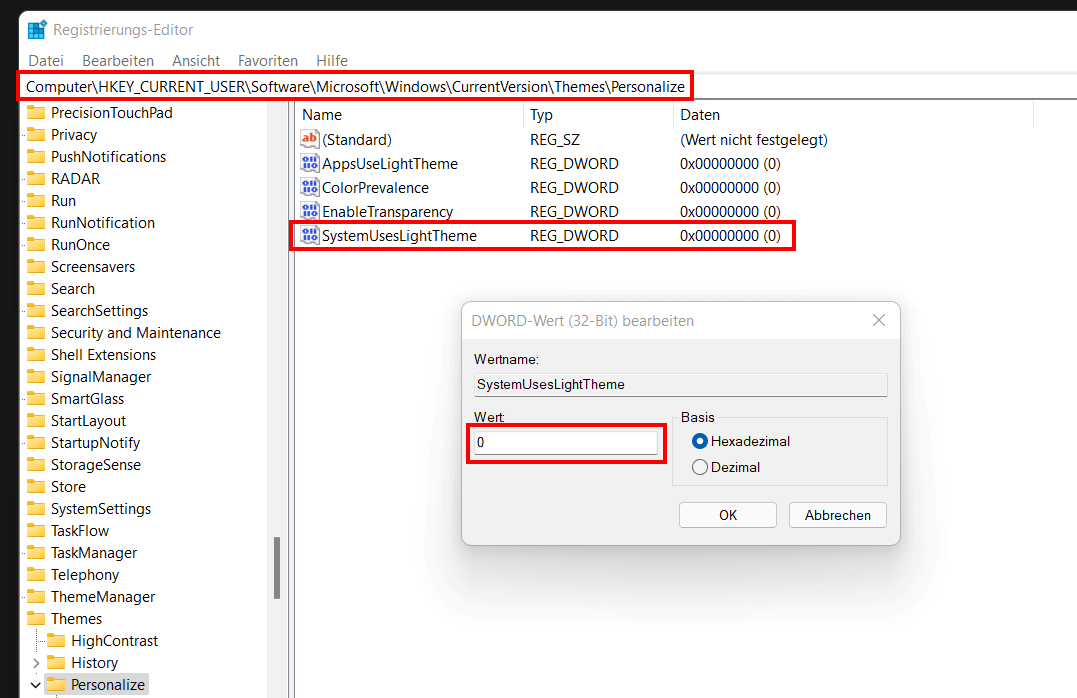1077x698 pixels.
Task: Choose the Dezimal radio button
Action: click(700, 466)
